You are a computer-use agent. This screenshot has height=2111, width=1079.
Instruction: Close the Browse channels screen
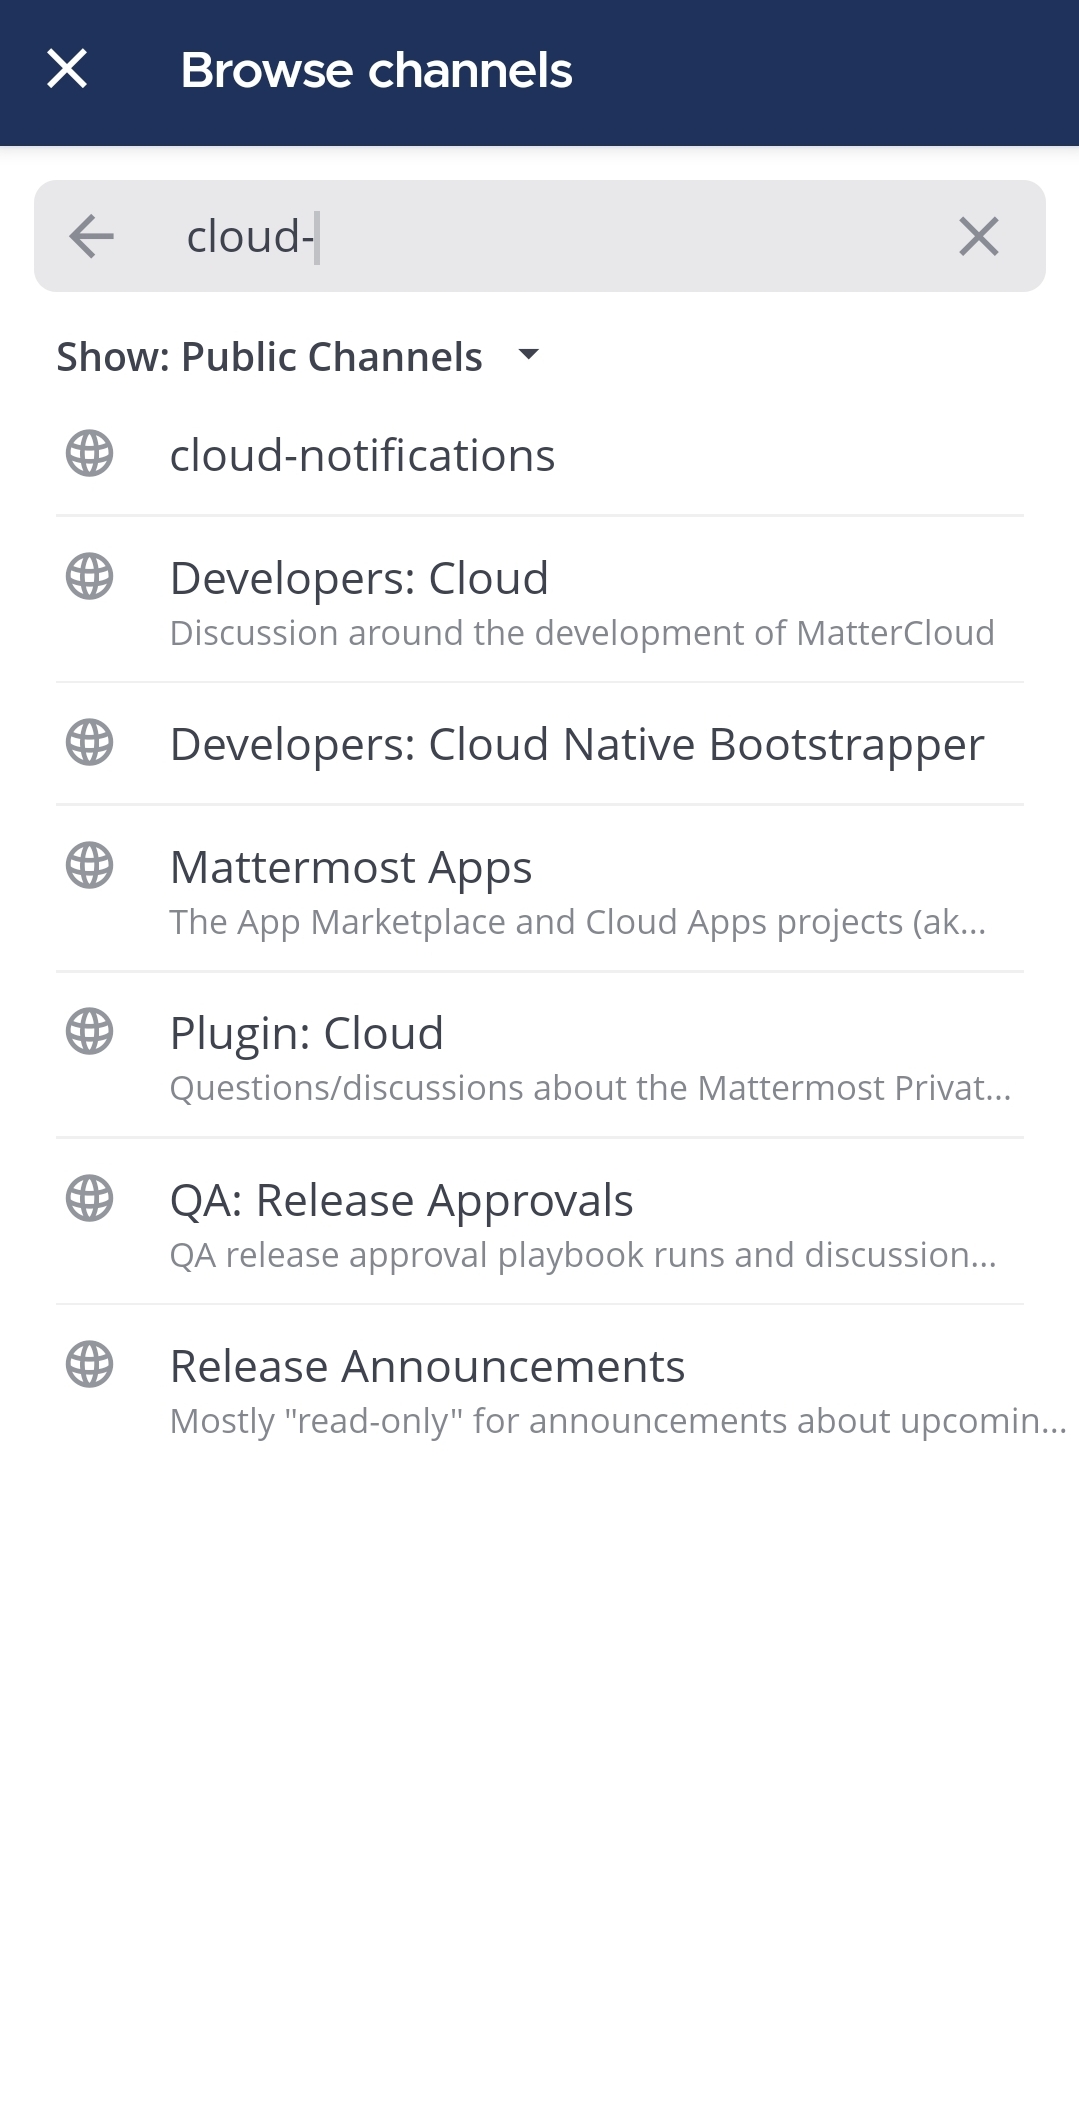pos(67,70)
